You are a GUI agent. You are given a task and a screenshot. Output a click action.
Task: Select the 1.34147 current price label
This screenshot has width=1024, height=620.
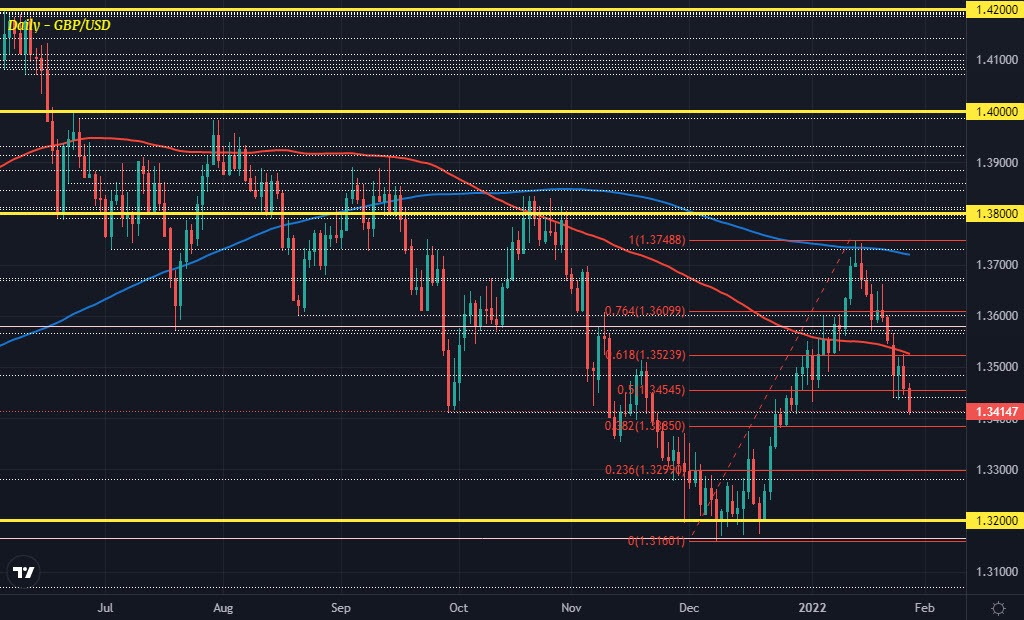click(x=997, y=412)
